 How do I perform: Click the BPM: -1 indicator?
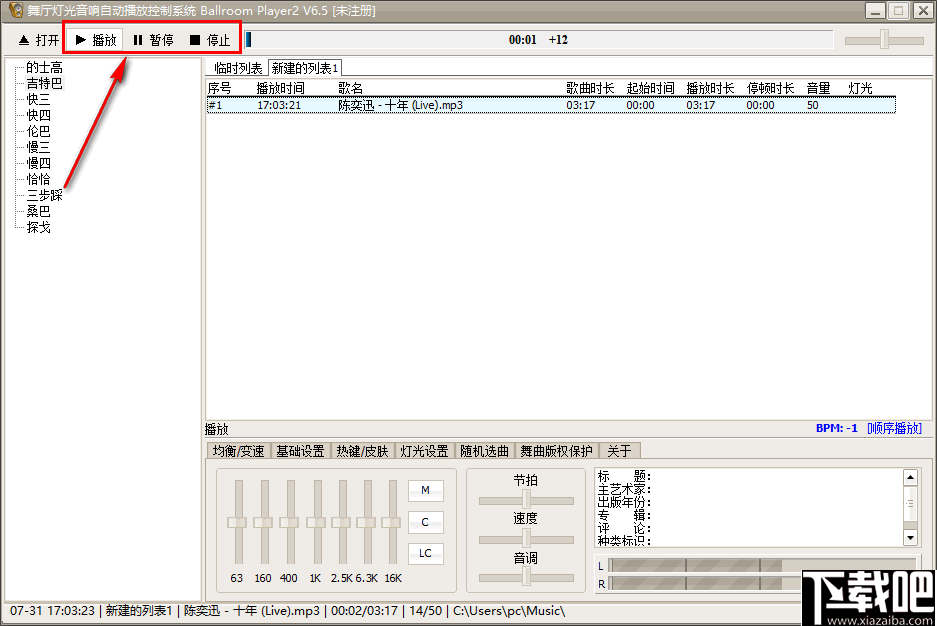tap(837, 428)
